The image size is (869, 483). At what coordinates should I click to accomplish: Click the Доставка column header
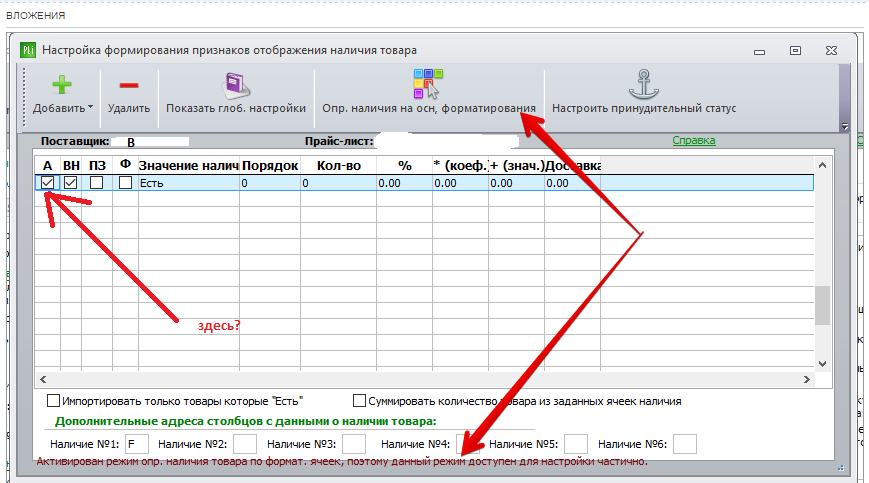click(572, 166)
